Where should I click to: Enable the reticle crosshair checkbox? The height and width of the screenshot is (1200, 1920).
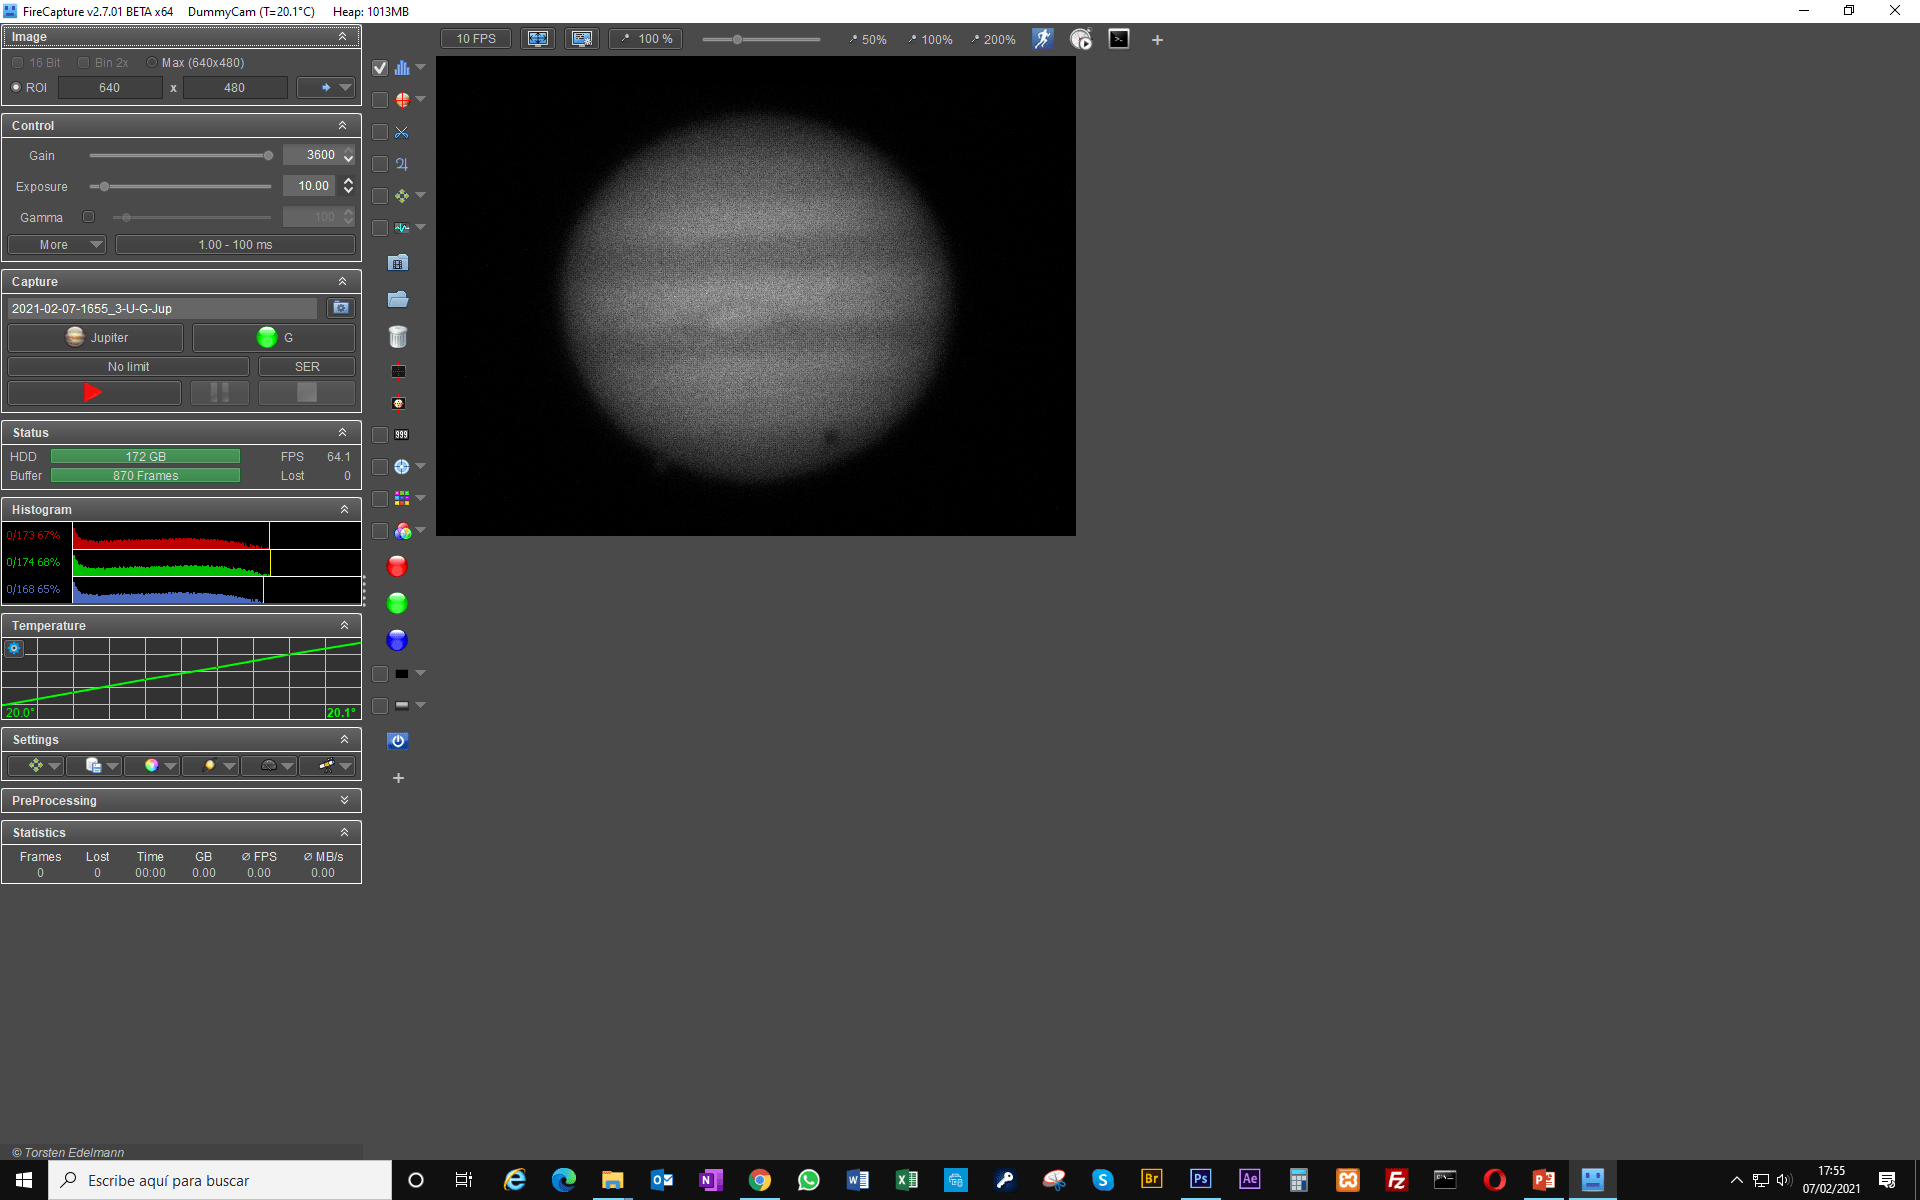tap(380, 100)
